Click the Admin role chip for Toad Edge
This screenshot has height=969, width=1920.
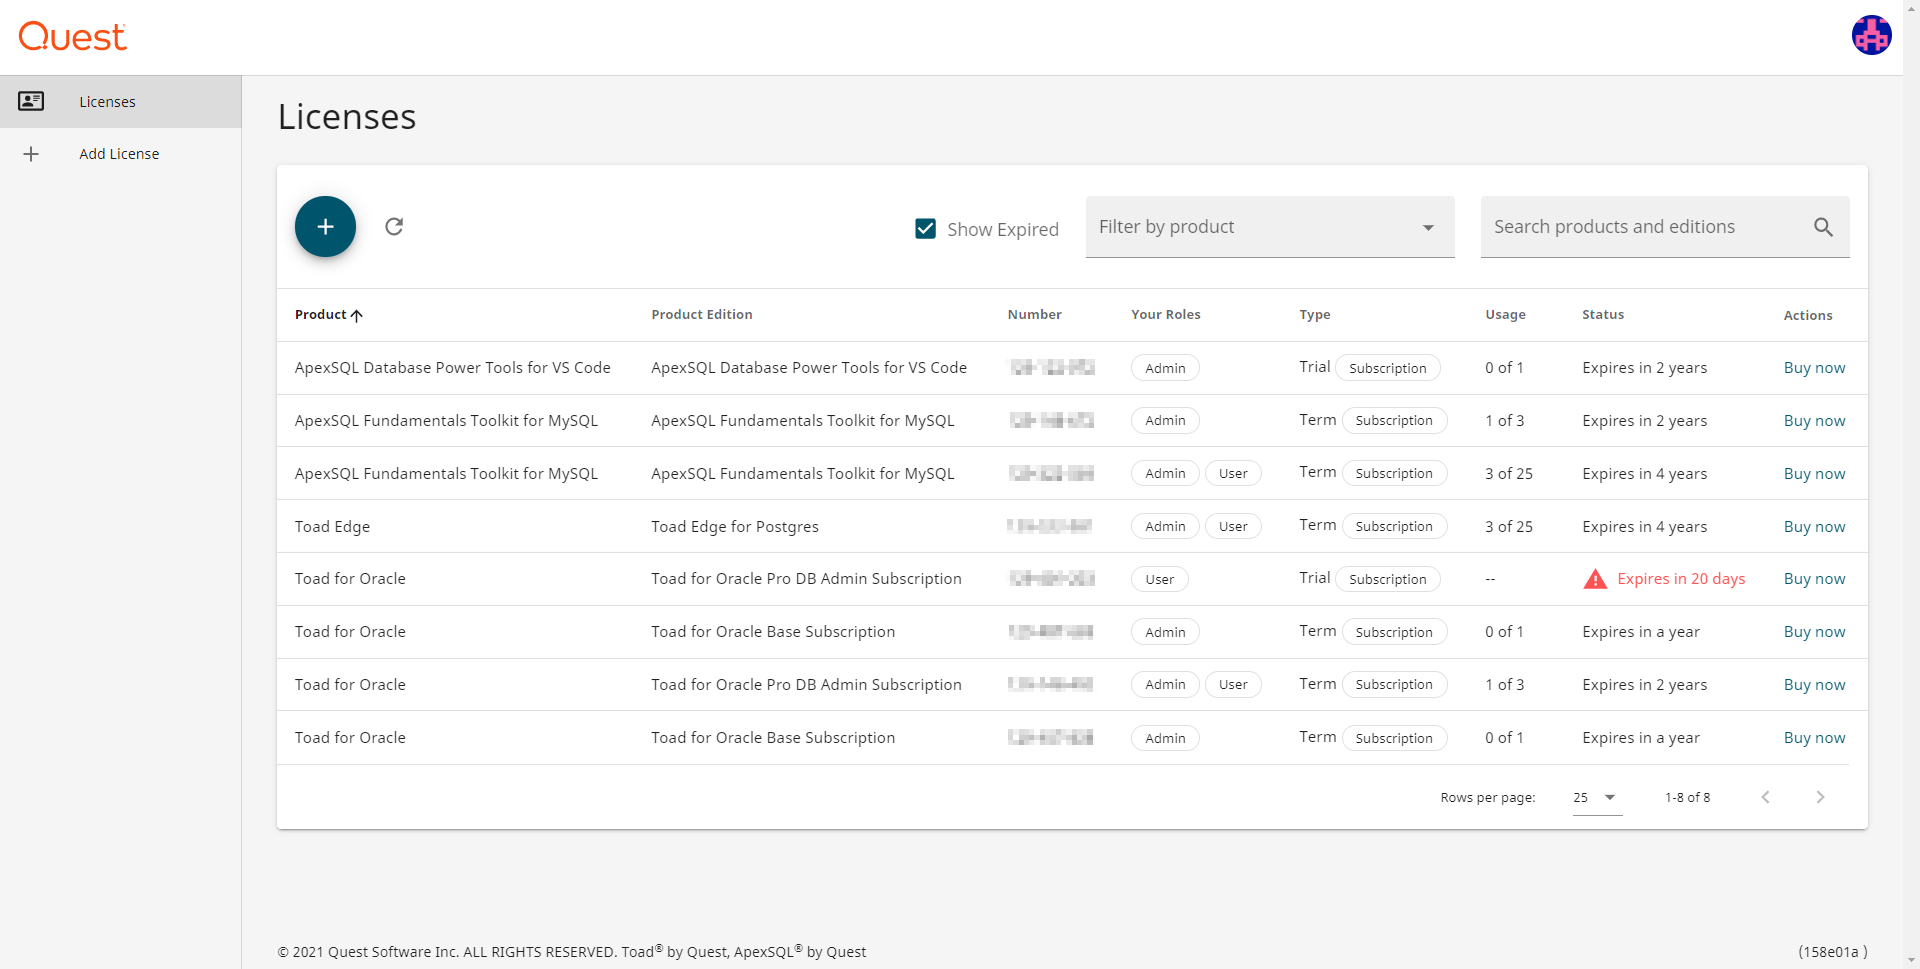coord(1165,527)
